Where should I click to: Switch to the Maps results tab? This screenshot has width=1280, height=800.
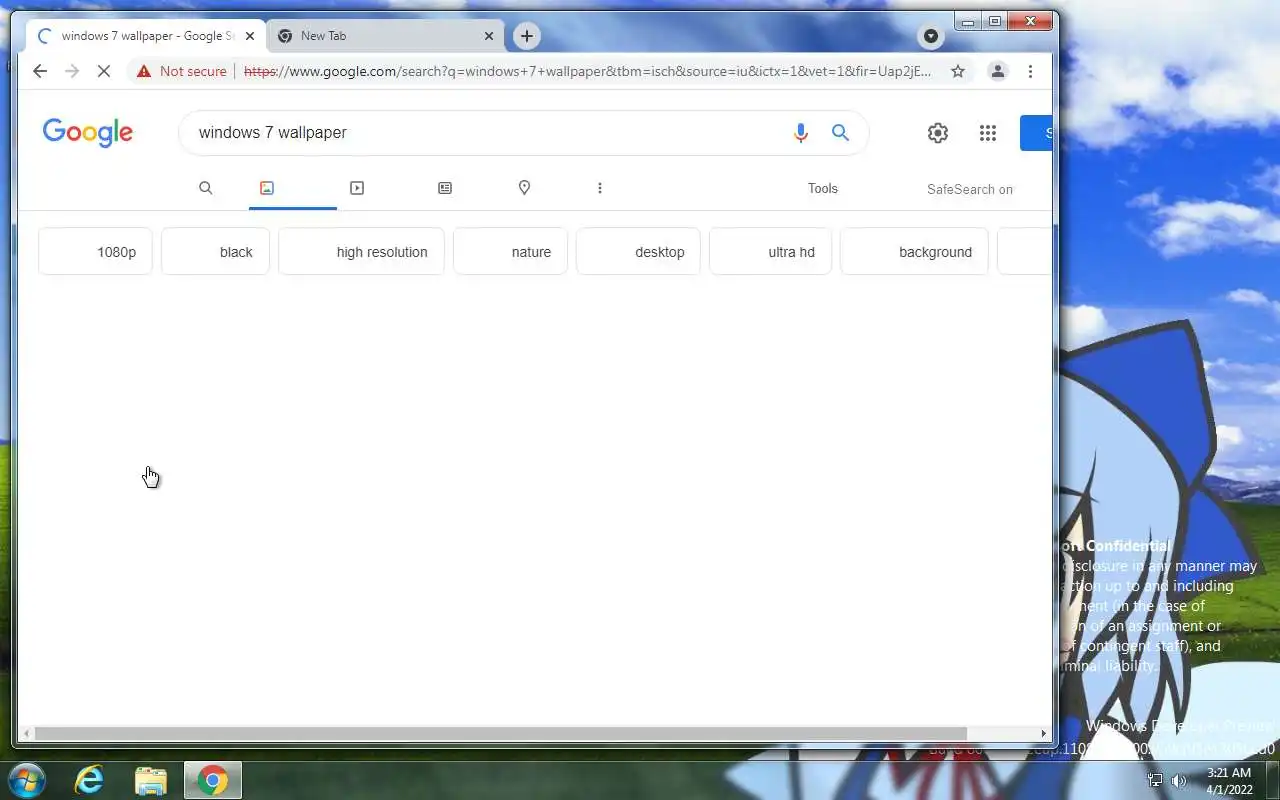pos(524,188)
